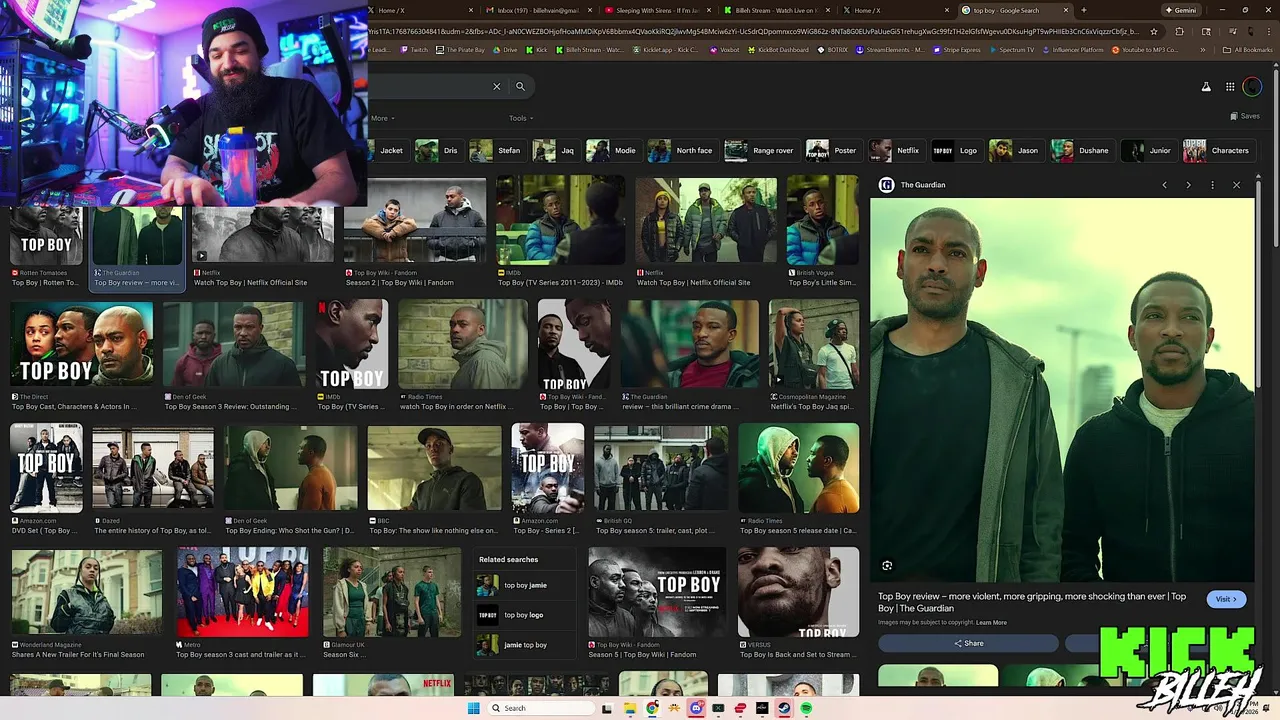Screen dimensions: 1280x720
Task: Select the Dushane filter chip
Action: [x=1081, y=151]
